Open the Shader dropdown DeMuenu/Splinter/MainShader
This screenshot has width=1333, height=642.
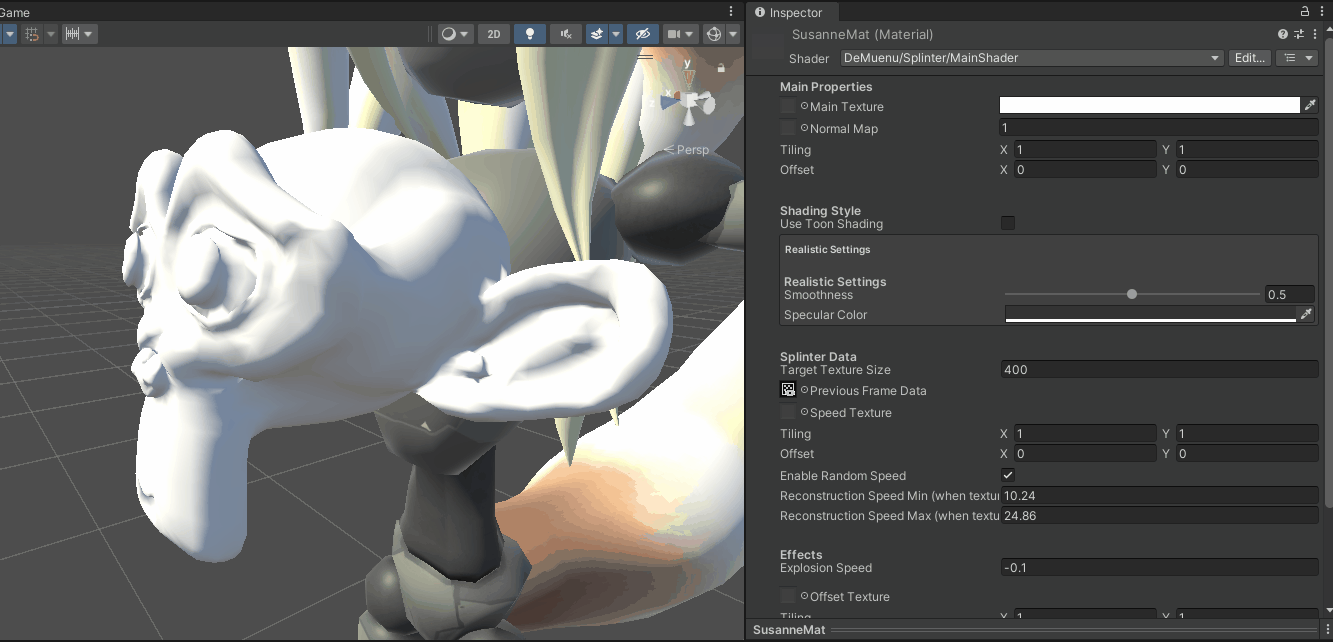tap(1032, 58)
